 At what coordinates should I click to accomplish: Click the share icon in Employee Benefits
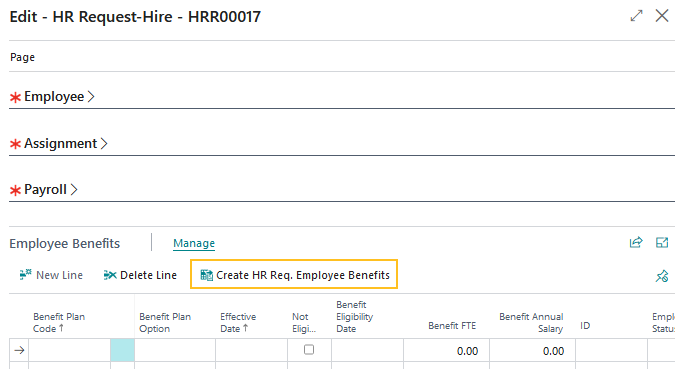(636, 243)
